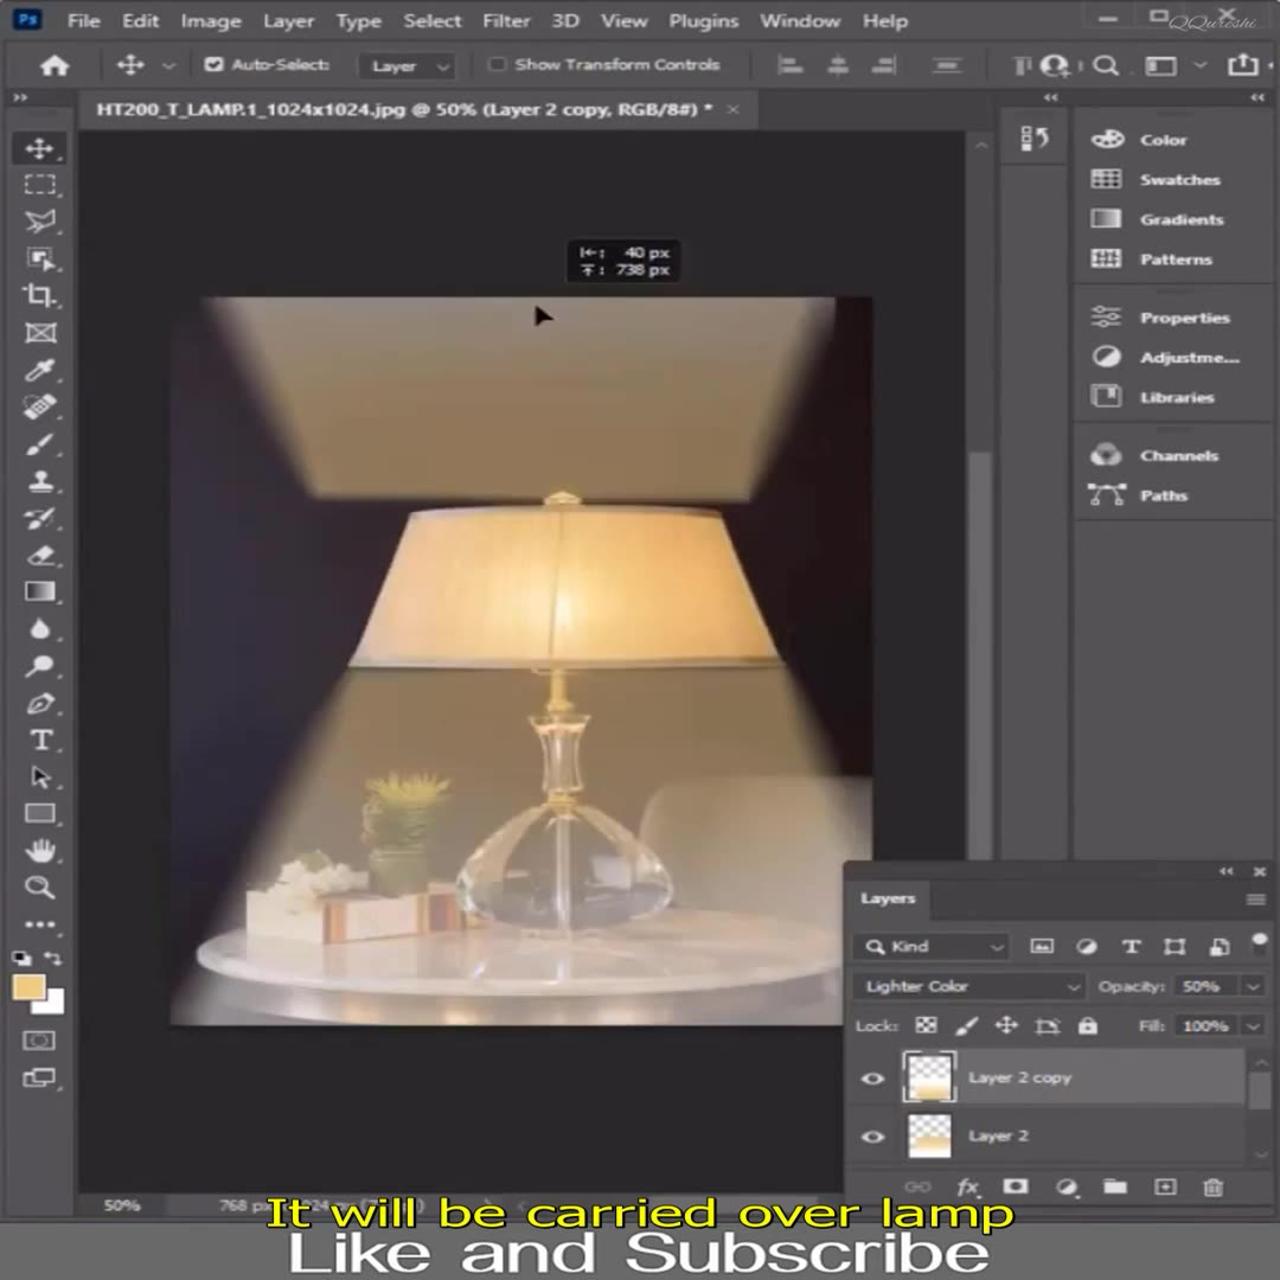The image size is (1280, 1280).
Task: Select the Polygonal Lasso tool
Action: pyautogui.click(x=40, y=222)
